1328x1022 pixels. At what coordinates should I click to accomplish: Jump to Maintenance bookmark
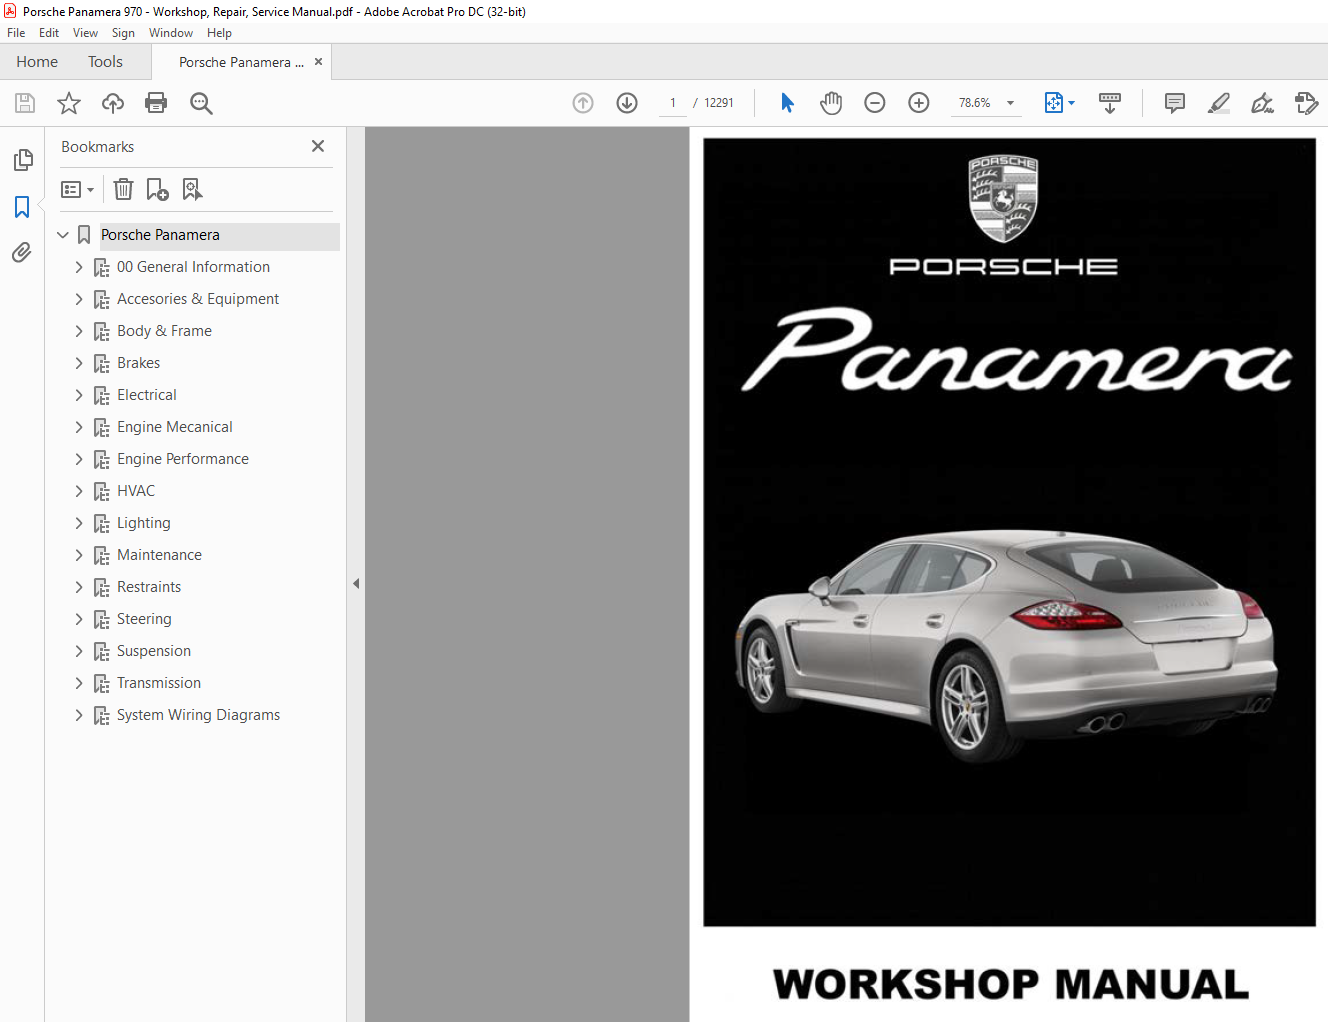point(159,555)
